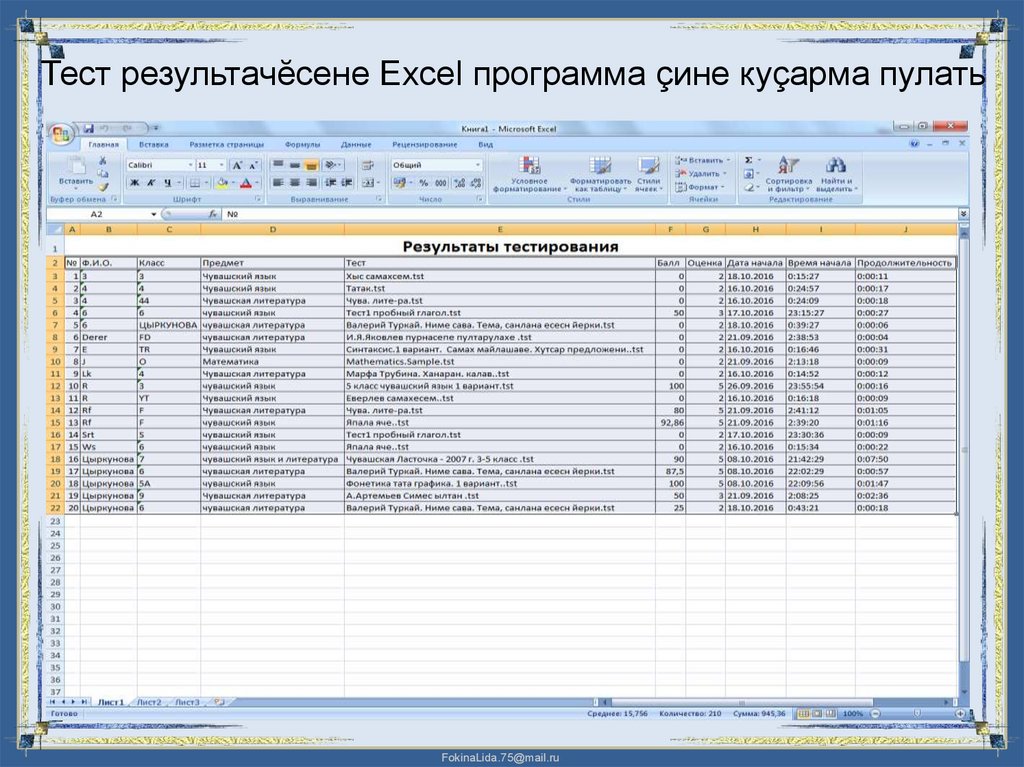Open the Общий number format dropdown
The height and width of the screenshot is (767, 1024).
click(478, 165)
